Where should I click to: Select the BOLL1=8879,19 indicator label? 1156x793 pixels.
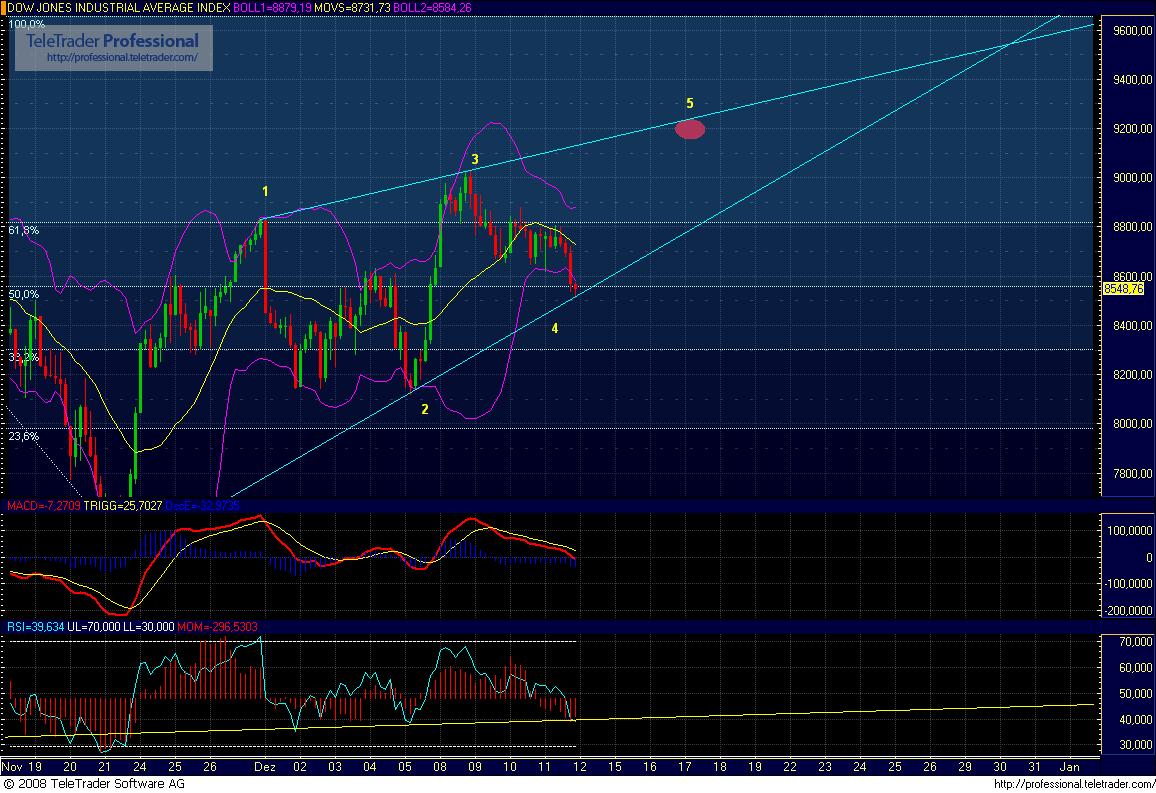point(271,7)
